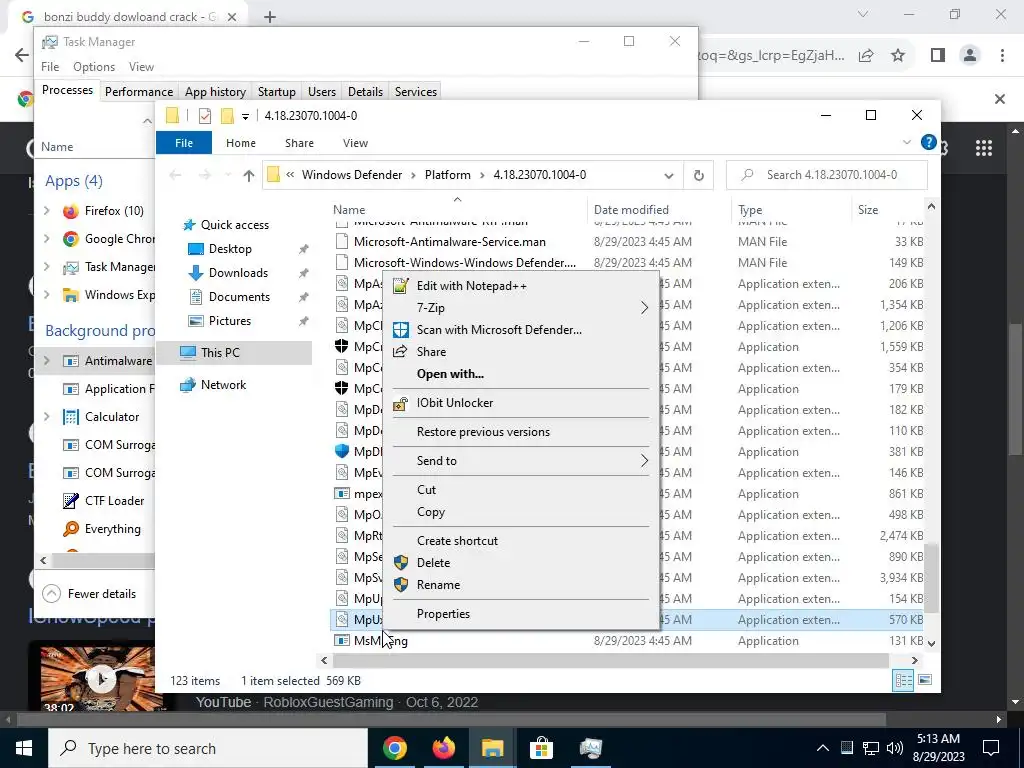
Task: Click the Notepad++ icon in context menu
Action: click(400, 285)
